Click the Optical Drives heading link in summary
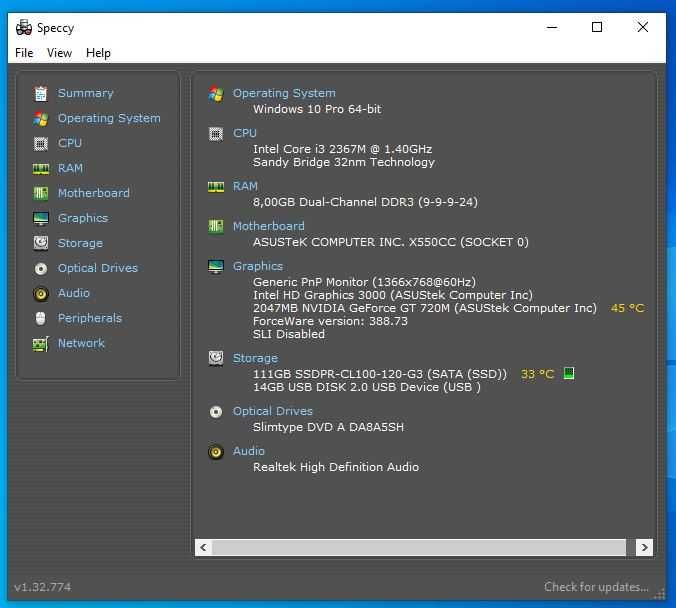Image resolution: width=676 pixels, height=608 pixels. tap(273, 411)
